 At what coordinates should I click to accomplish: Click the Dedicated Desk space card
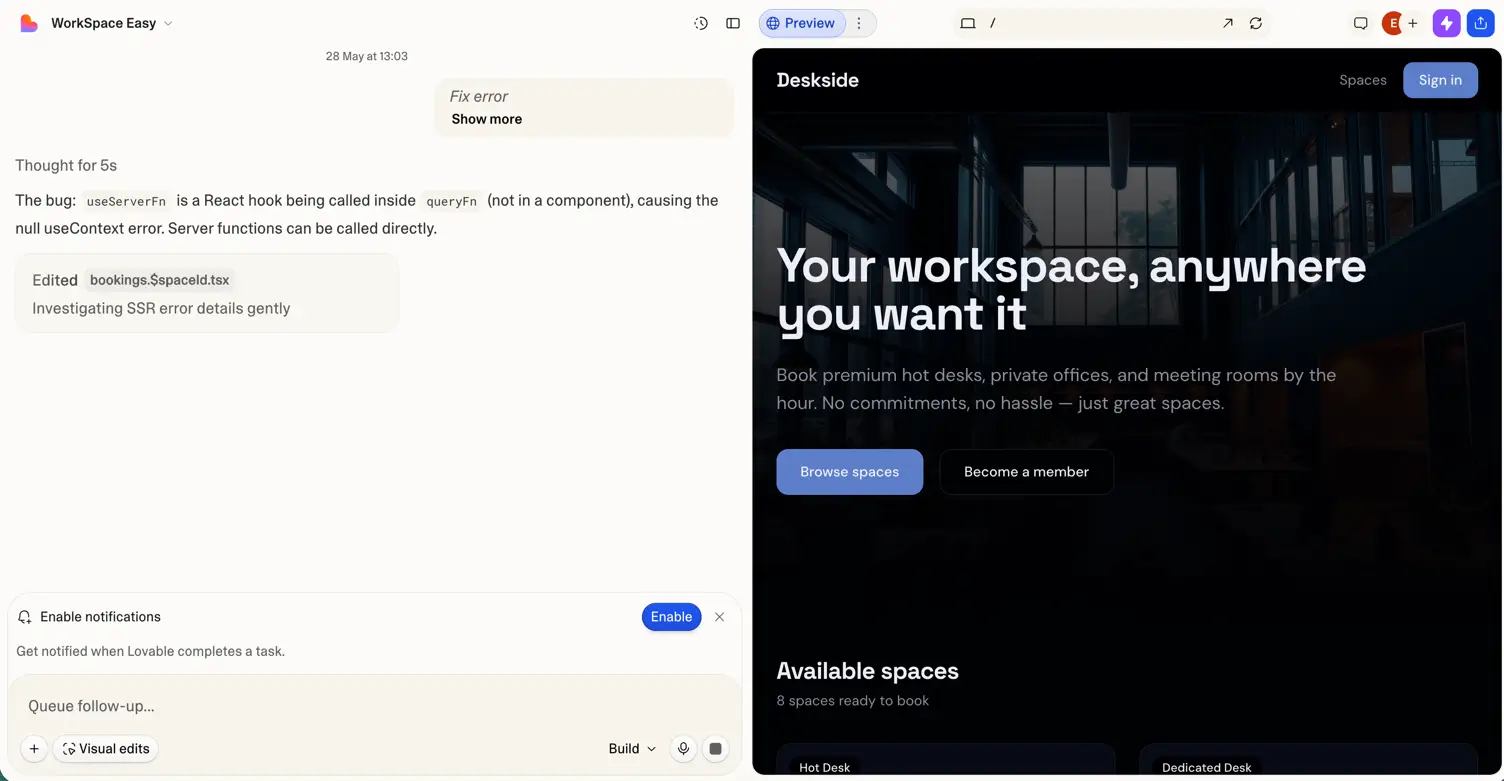coord(1308,761)
